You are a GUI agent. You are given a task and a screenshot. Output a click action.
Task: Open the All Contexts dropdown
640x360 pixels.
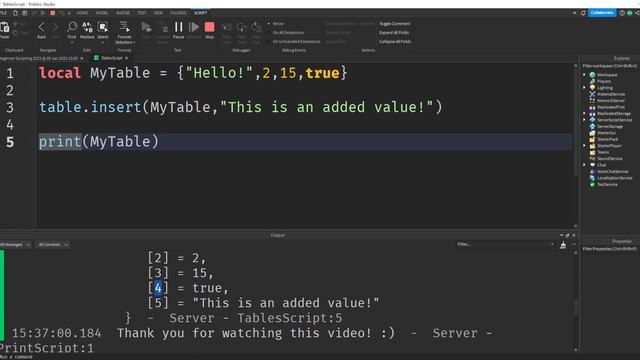click(x=52, y=244)
